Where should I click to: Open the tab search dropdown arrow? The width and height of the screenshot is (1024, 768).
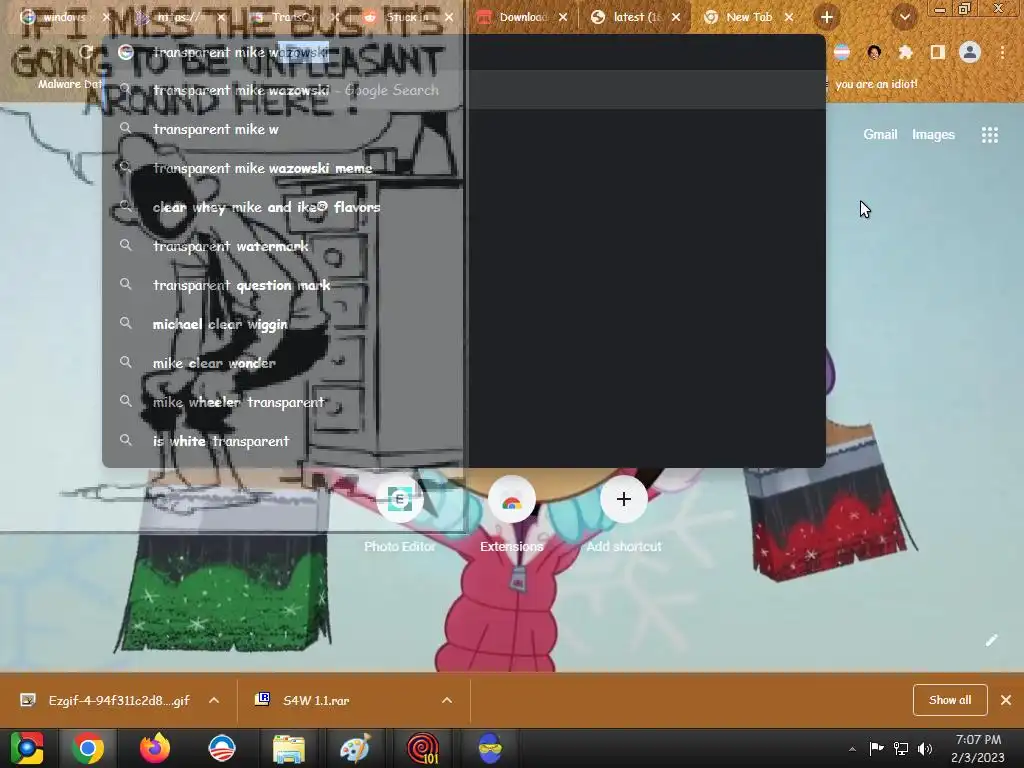coord(905,18)
